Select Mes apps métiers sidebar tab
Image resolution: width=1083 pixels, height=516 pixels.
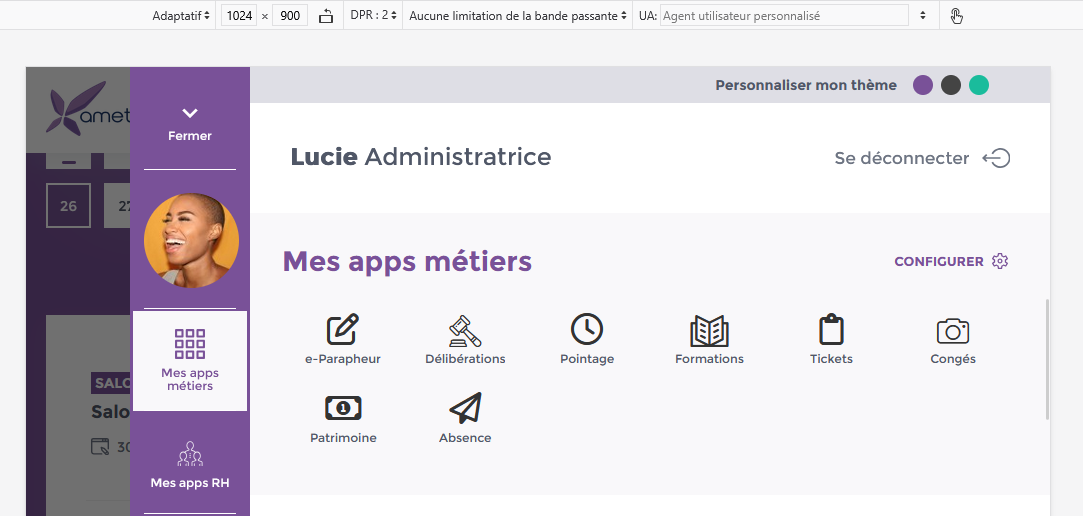coord(190,360)
